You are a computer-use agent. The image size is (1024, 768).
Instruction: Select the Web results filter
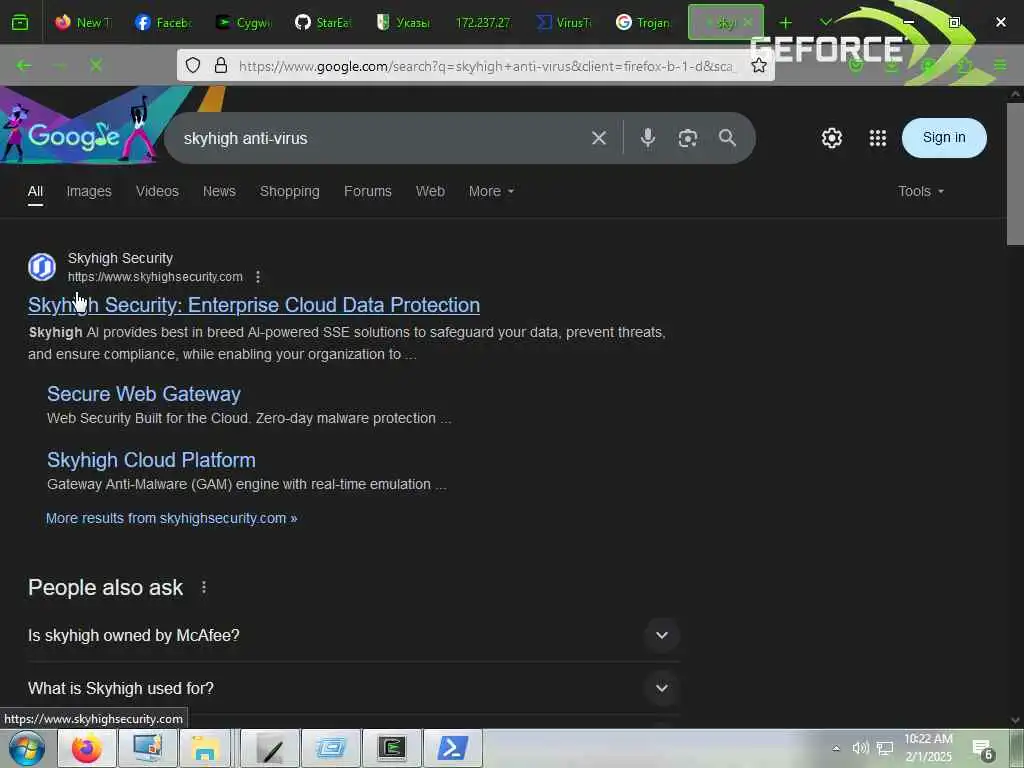(x=430, y=191)
